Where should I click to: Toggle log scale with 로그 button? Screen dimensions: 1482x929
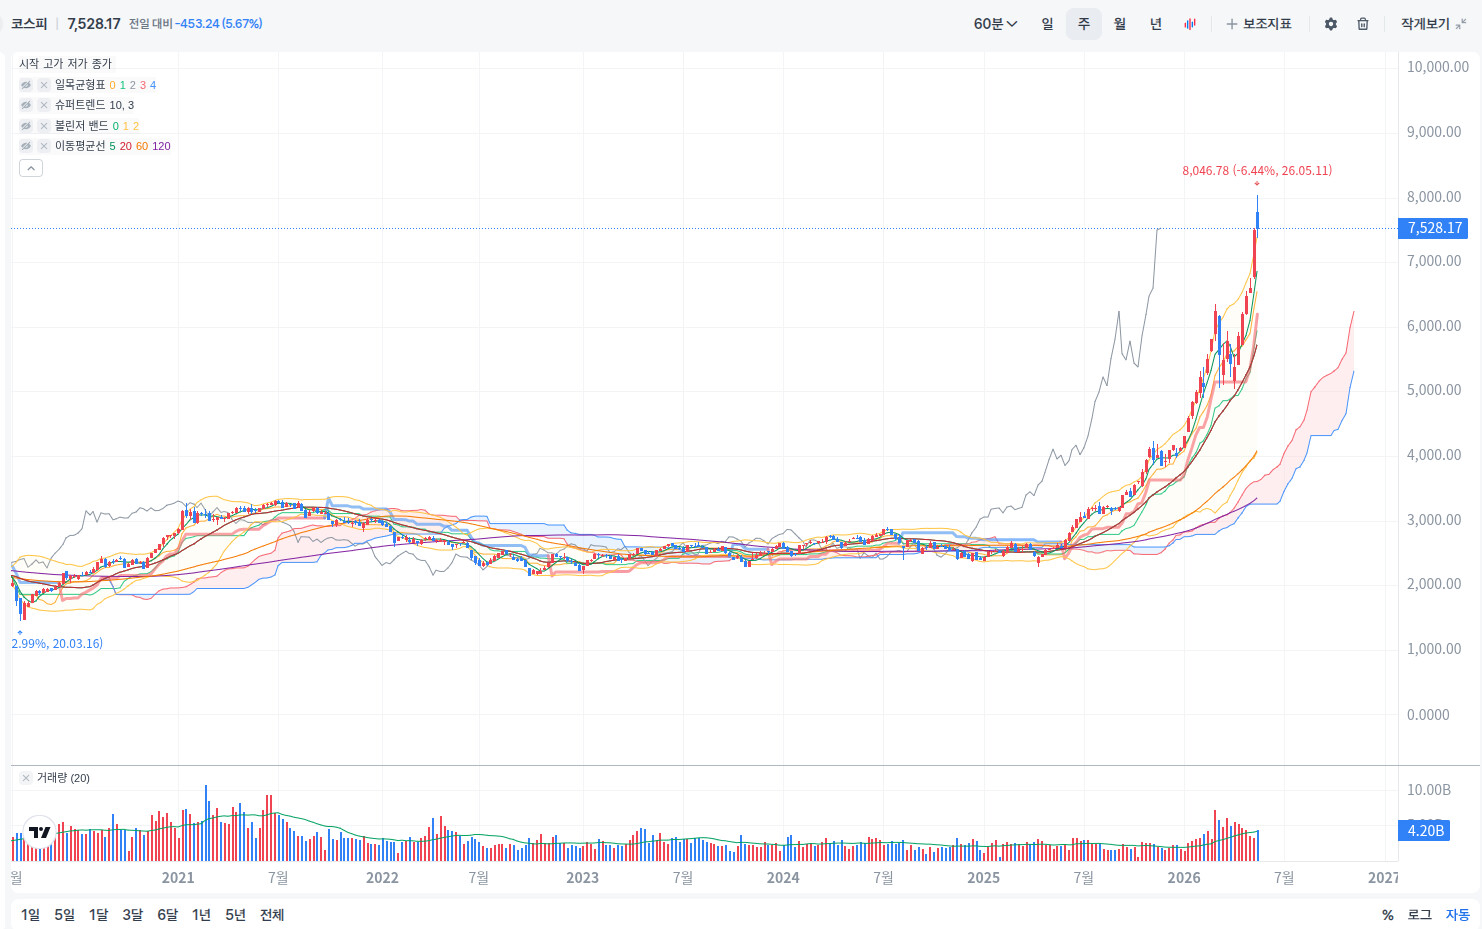[x=1419, y=915]
